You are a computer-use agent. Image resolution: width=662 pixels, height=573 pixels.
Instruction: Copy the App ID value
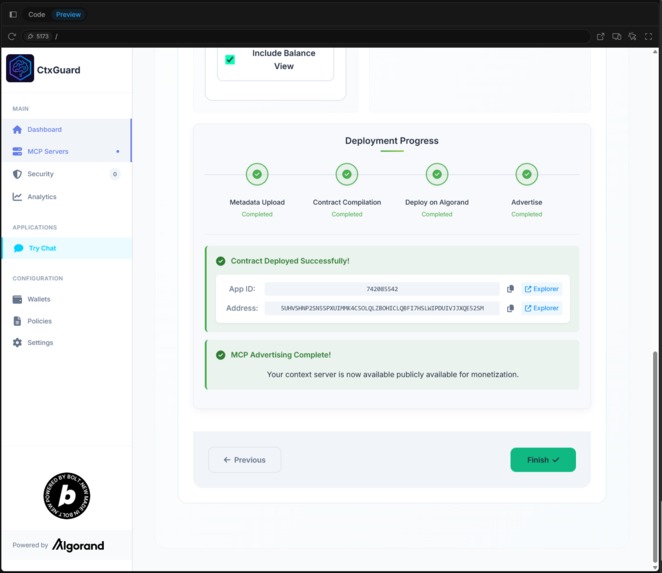(510, 289)
